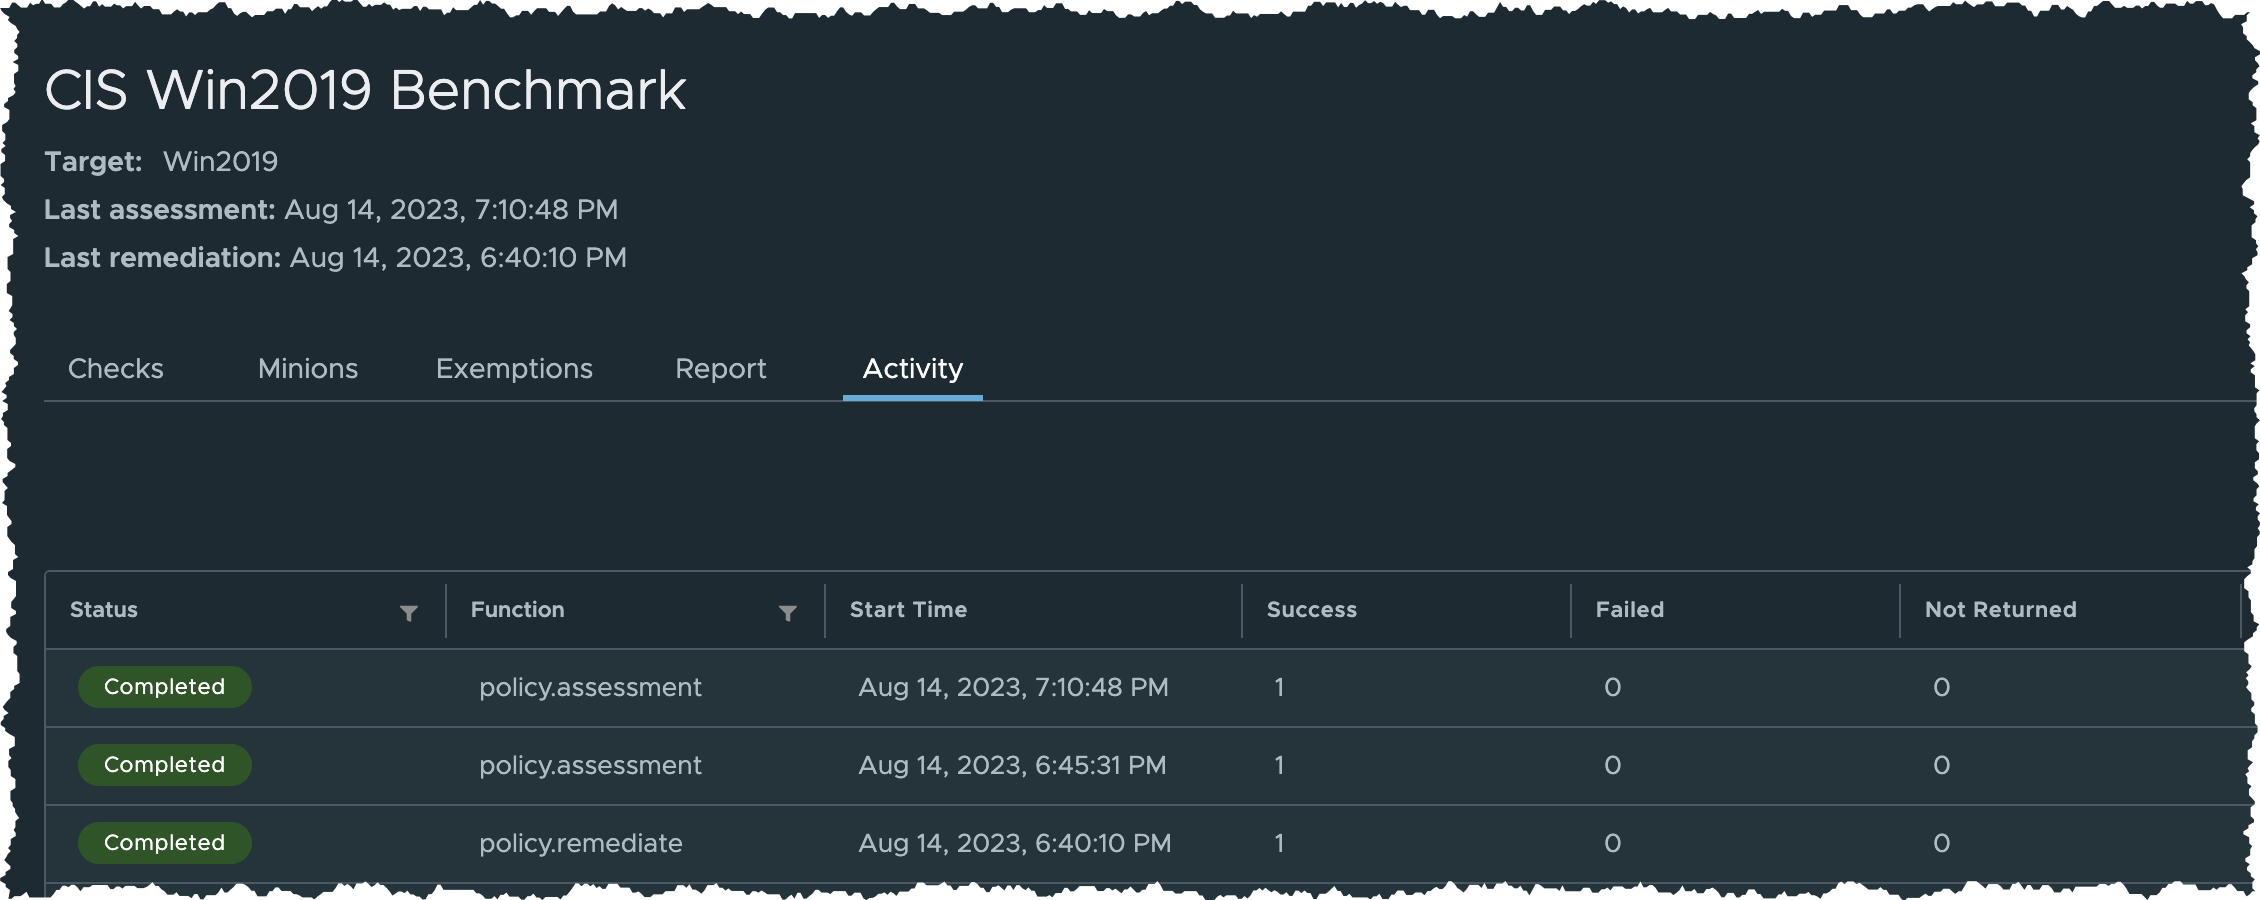Select policy.assessment in the 6:45:31 PM row
The image size is (2260, 900).
point(590,766)
